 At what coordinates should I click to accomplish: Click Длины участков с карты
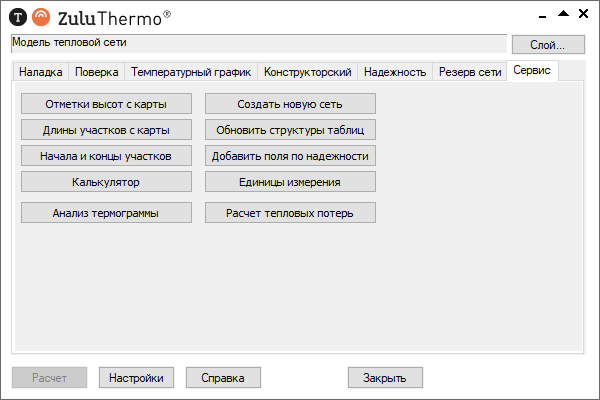coord(106,130)
